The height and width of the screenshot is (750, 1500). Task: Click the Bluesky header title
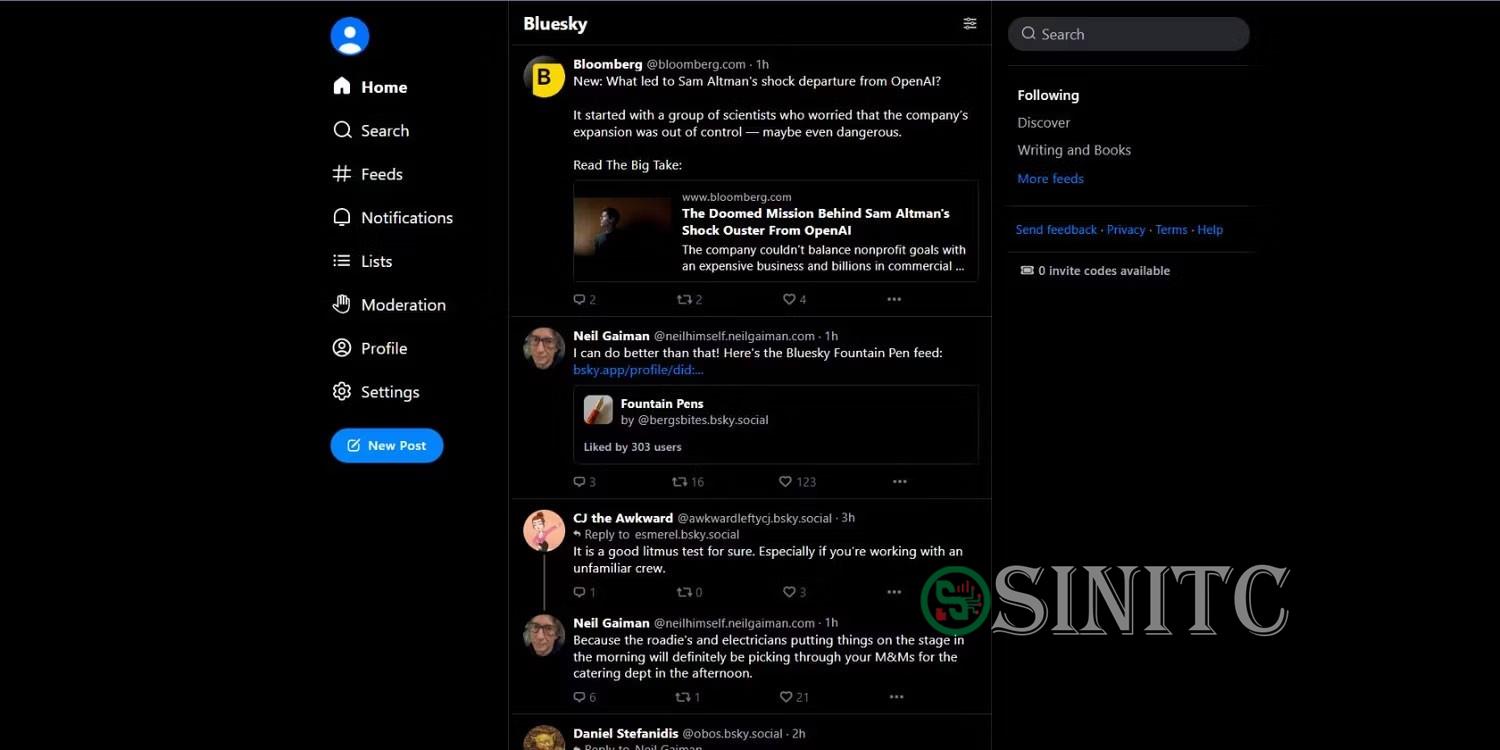(x=555, y=24)
